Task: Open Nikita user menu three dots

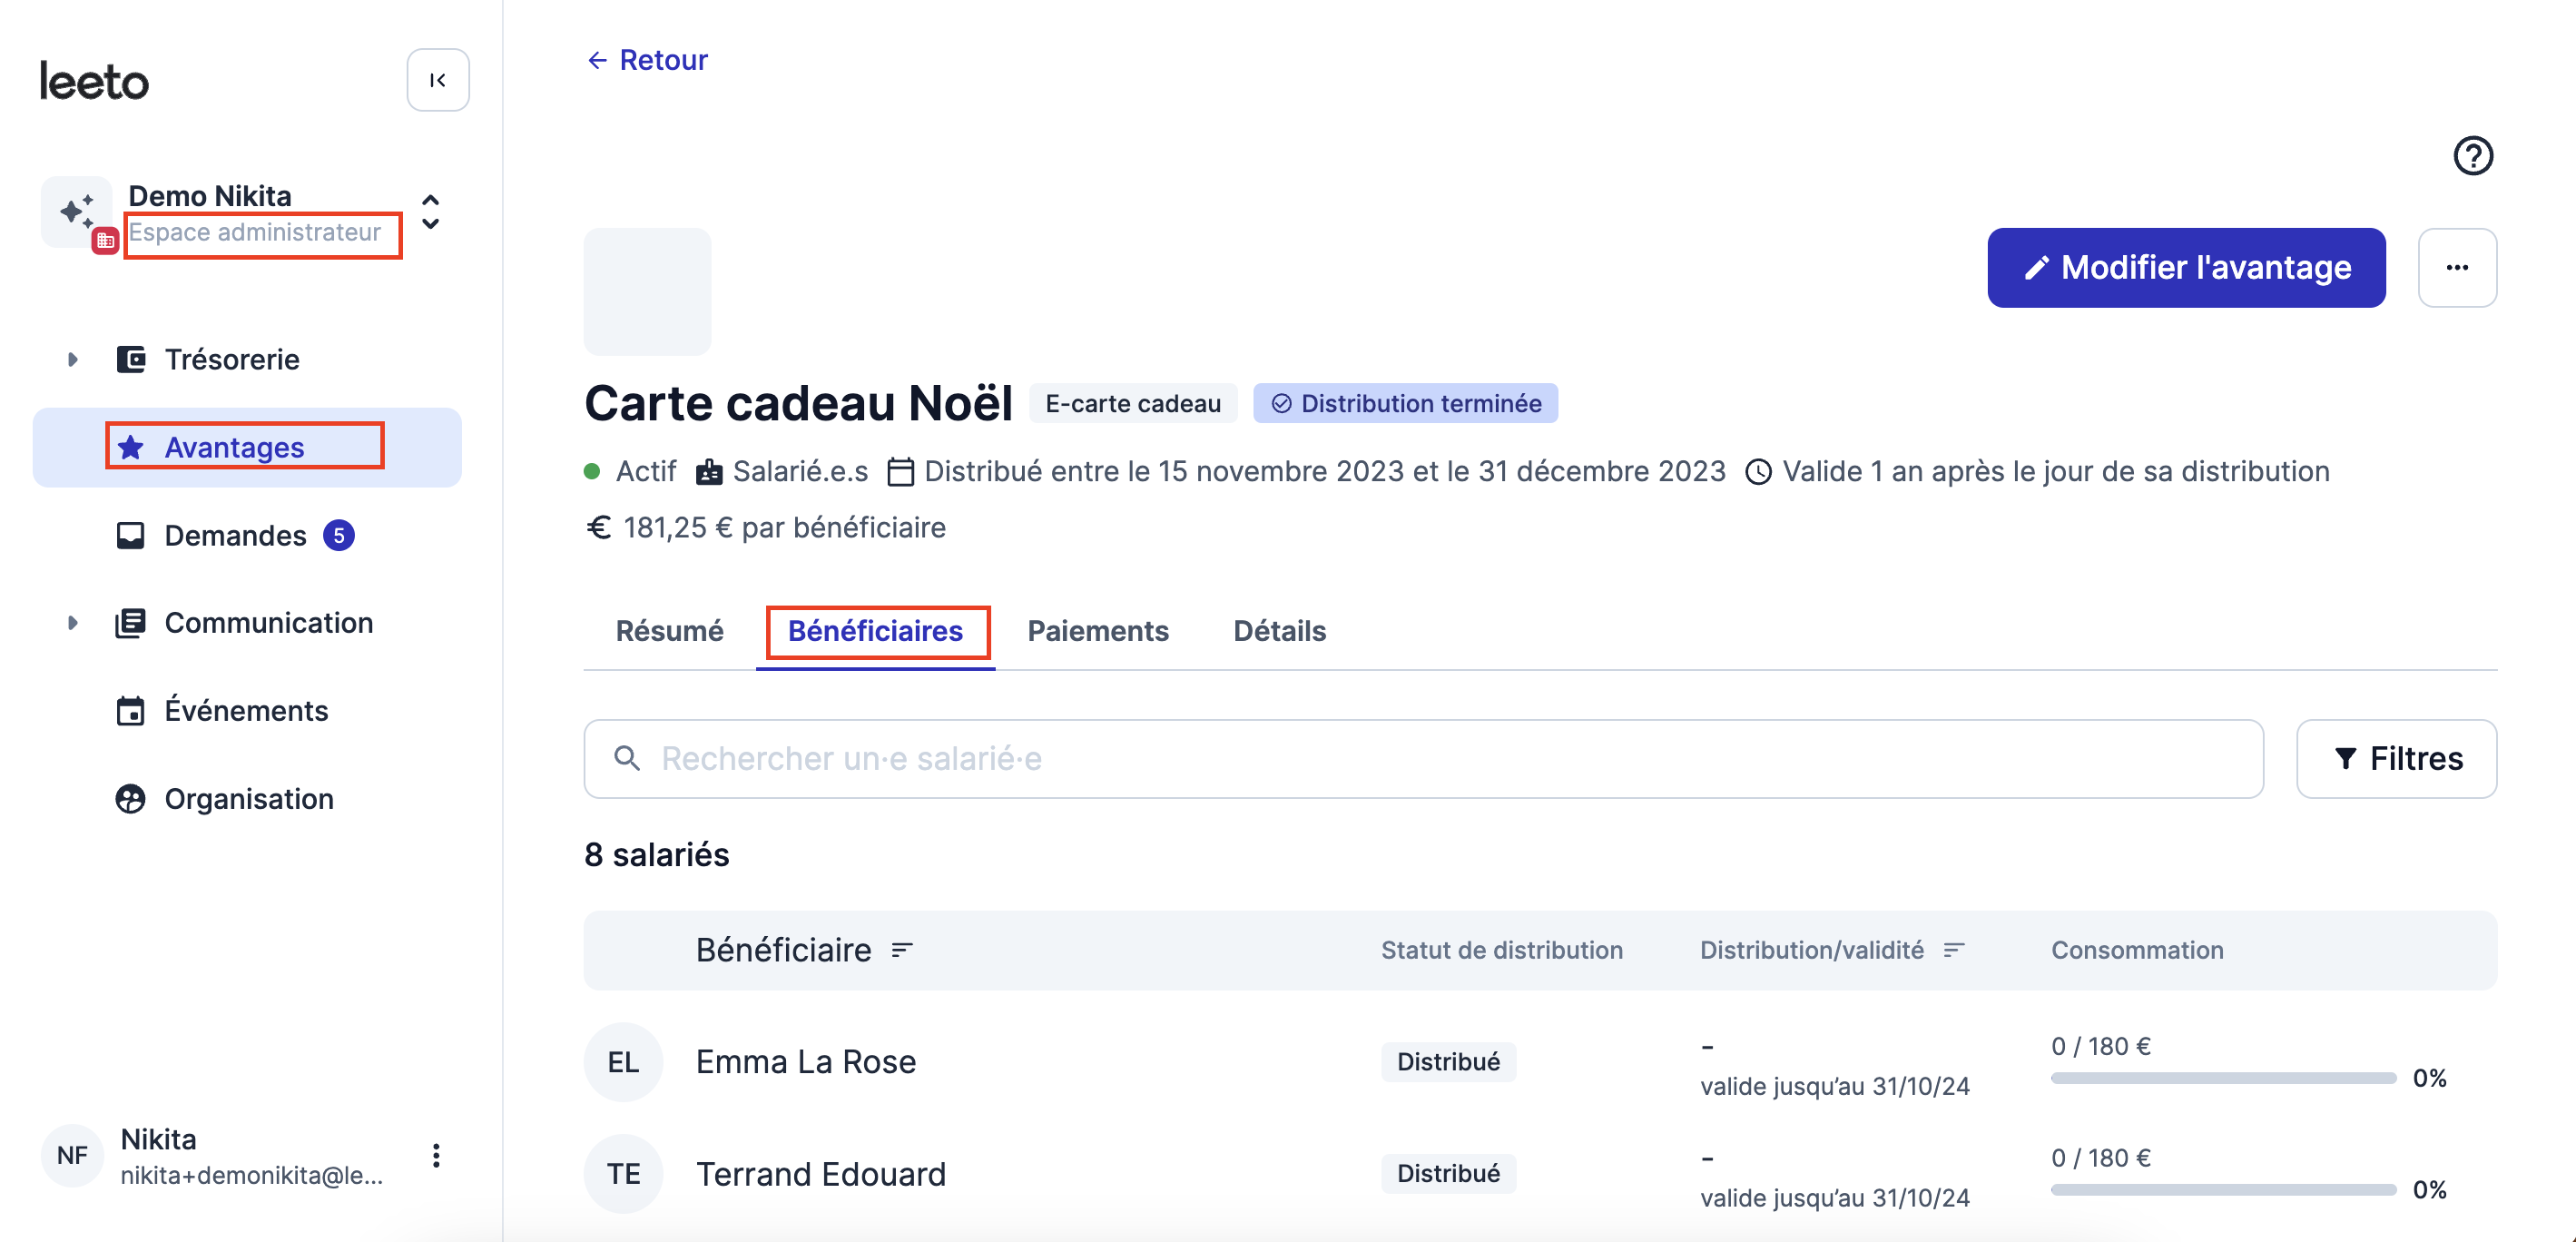Action: [436, 1156]
